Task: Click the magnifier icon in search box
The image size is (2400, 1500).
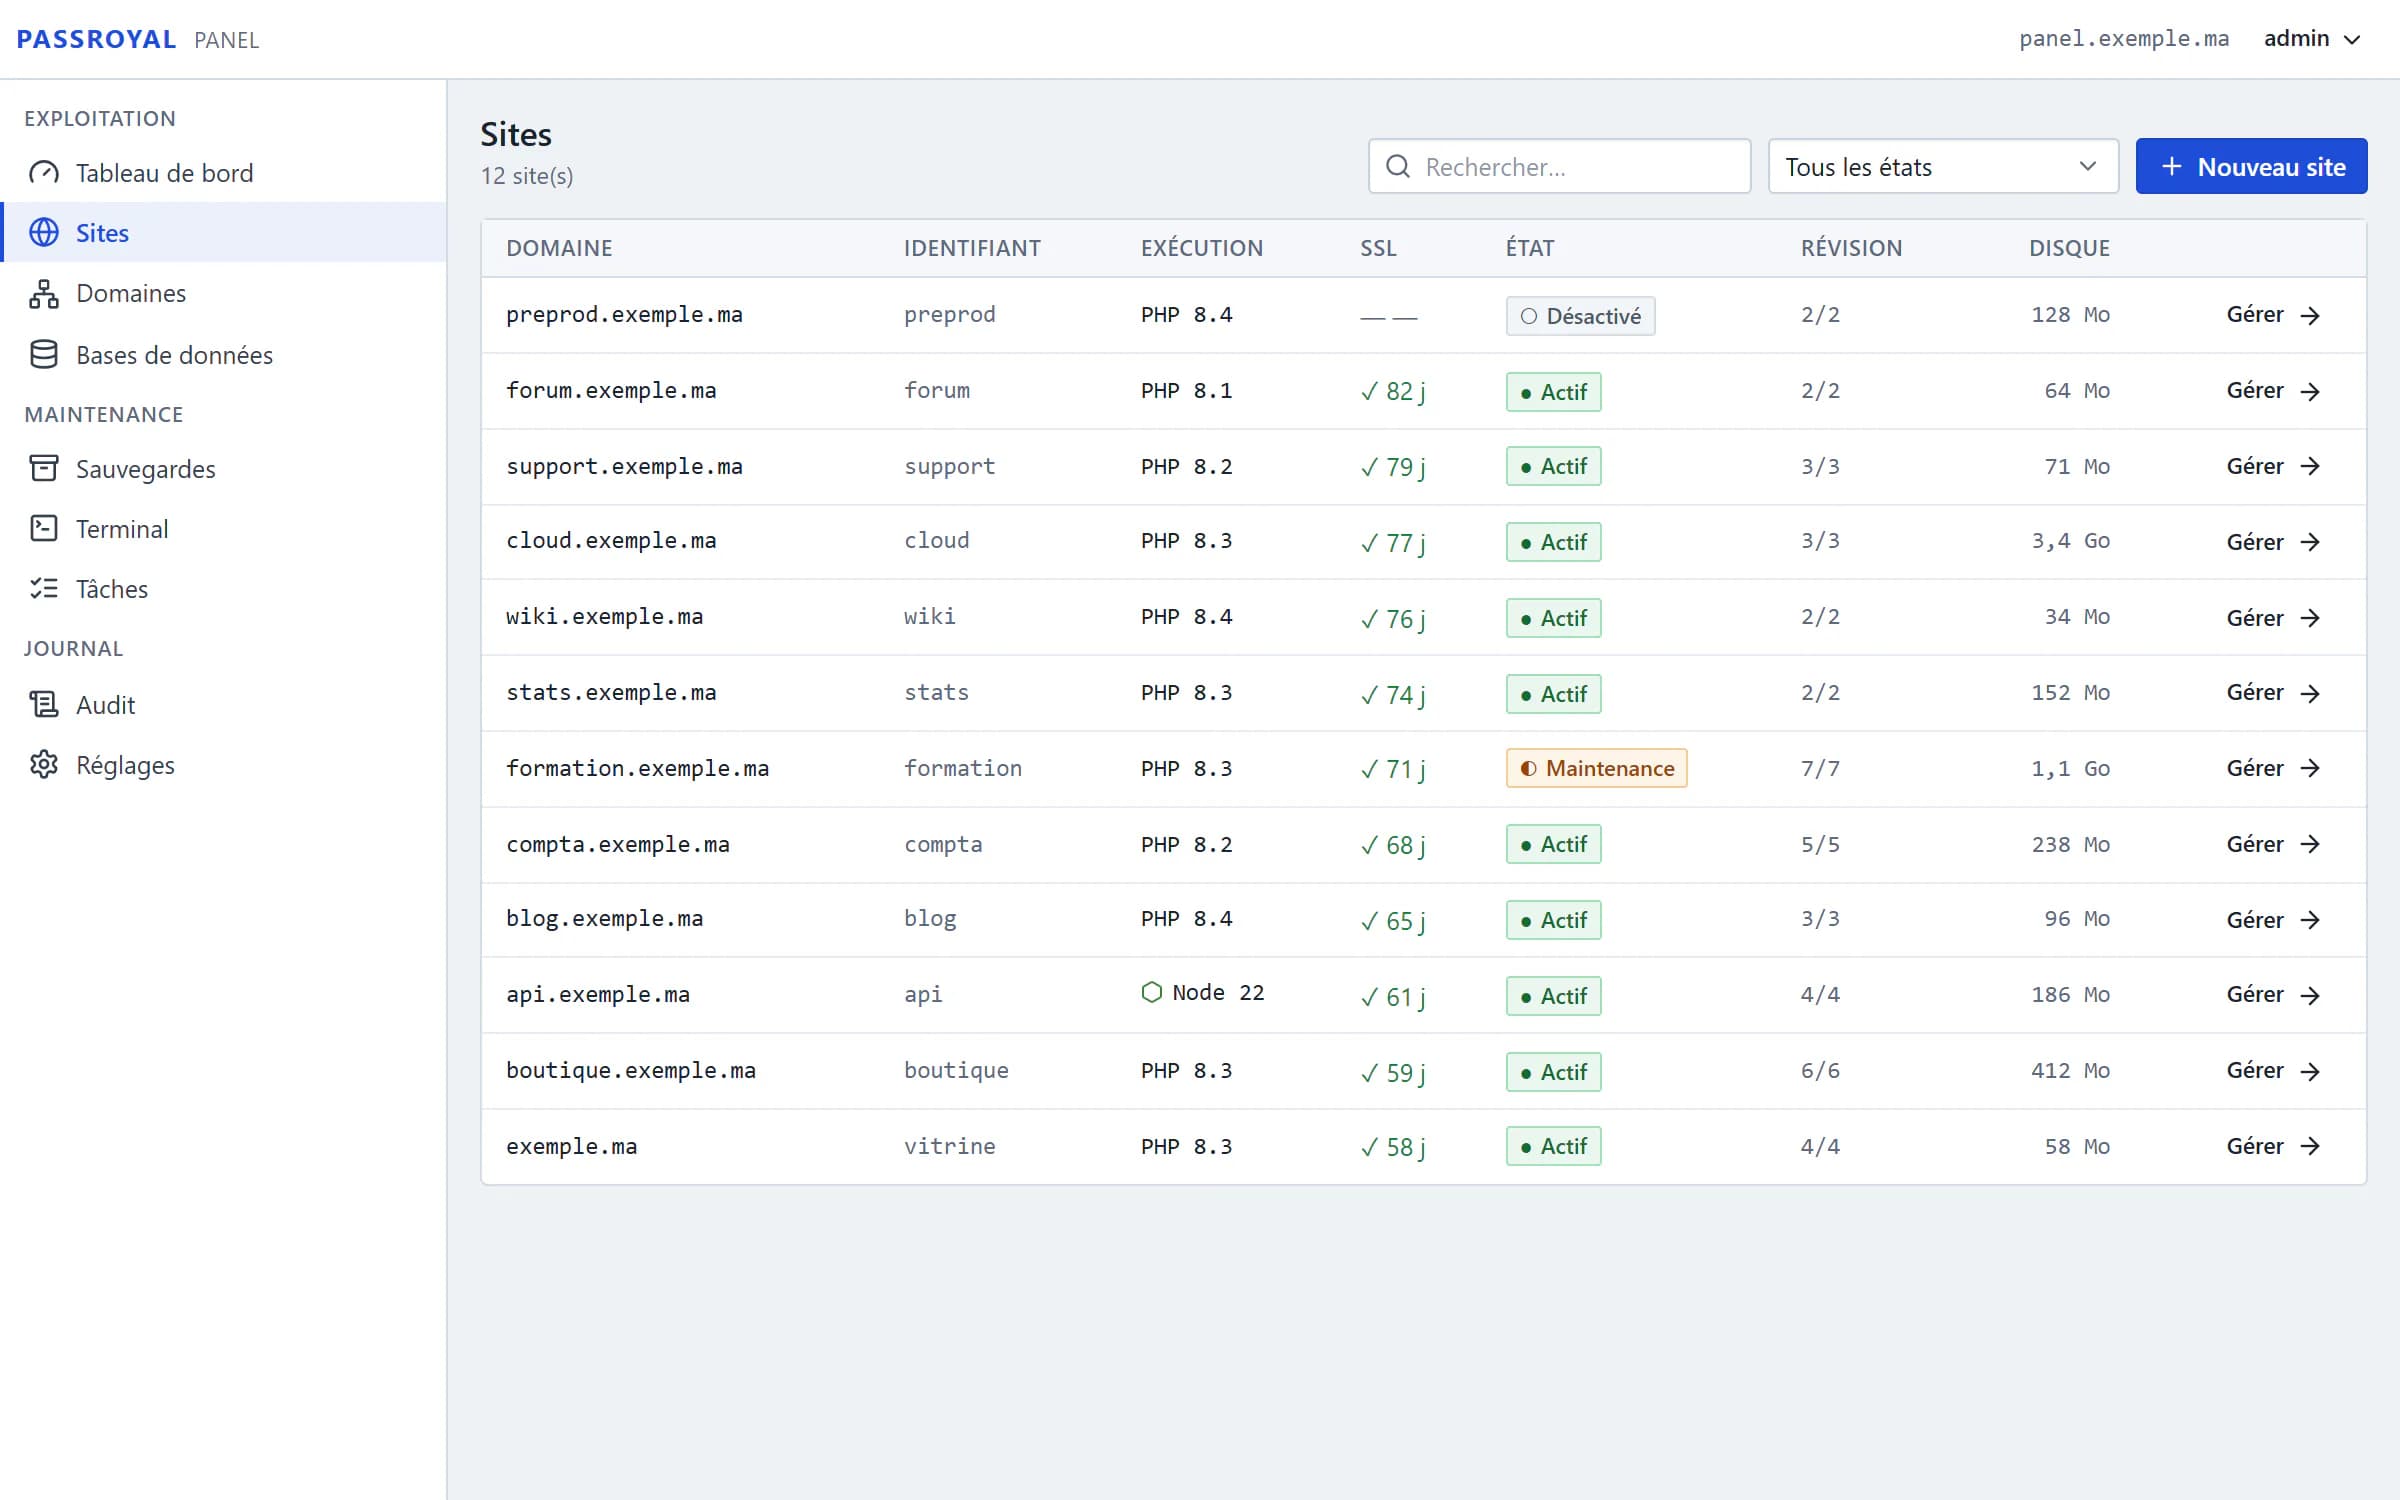Action: (1398, 167)
